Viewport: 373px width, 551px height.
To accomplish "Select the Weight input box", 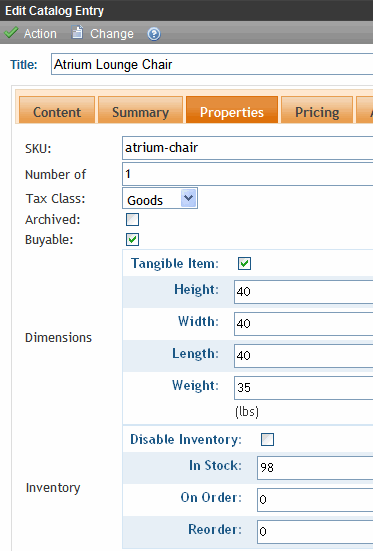I will [303, 388].
